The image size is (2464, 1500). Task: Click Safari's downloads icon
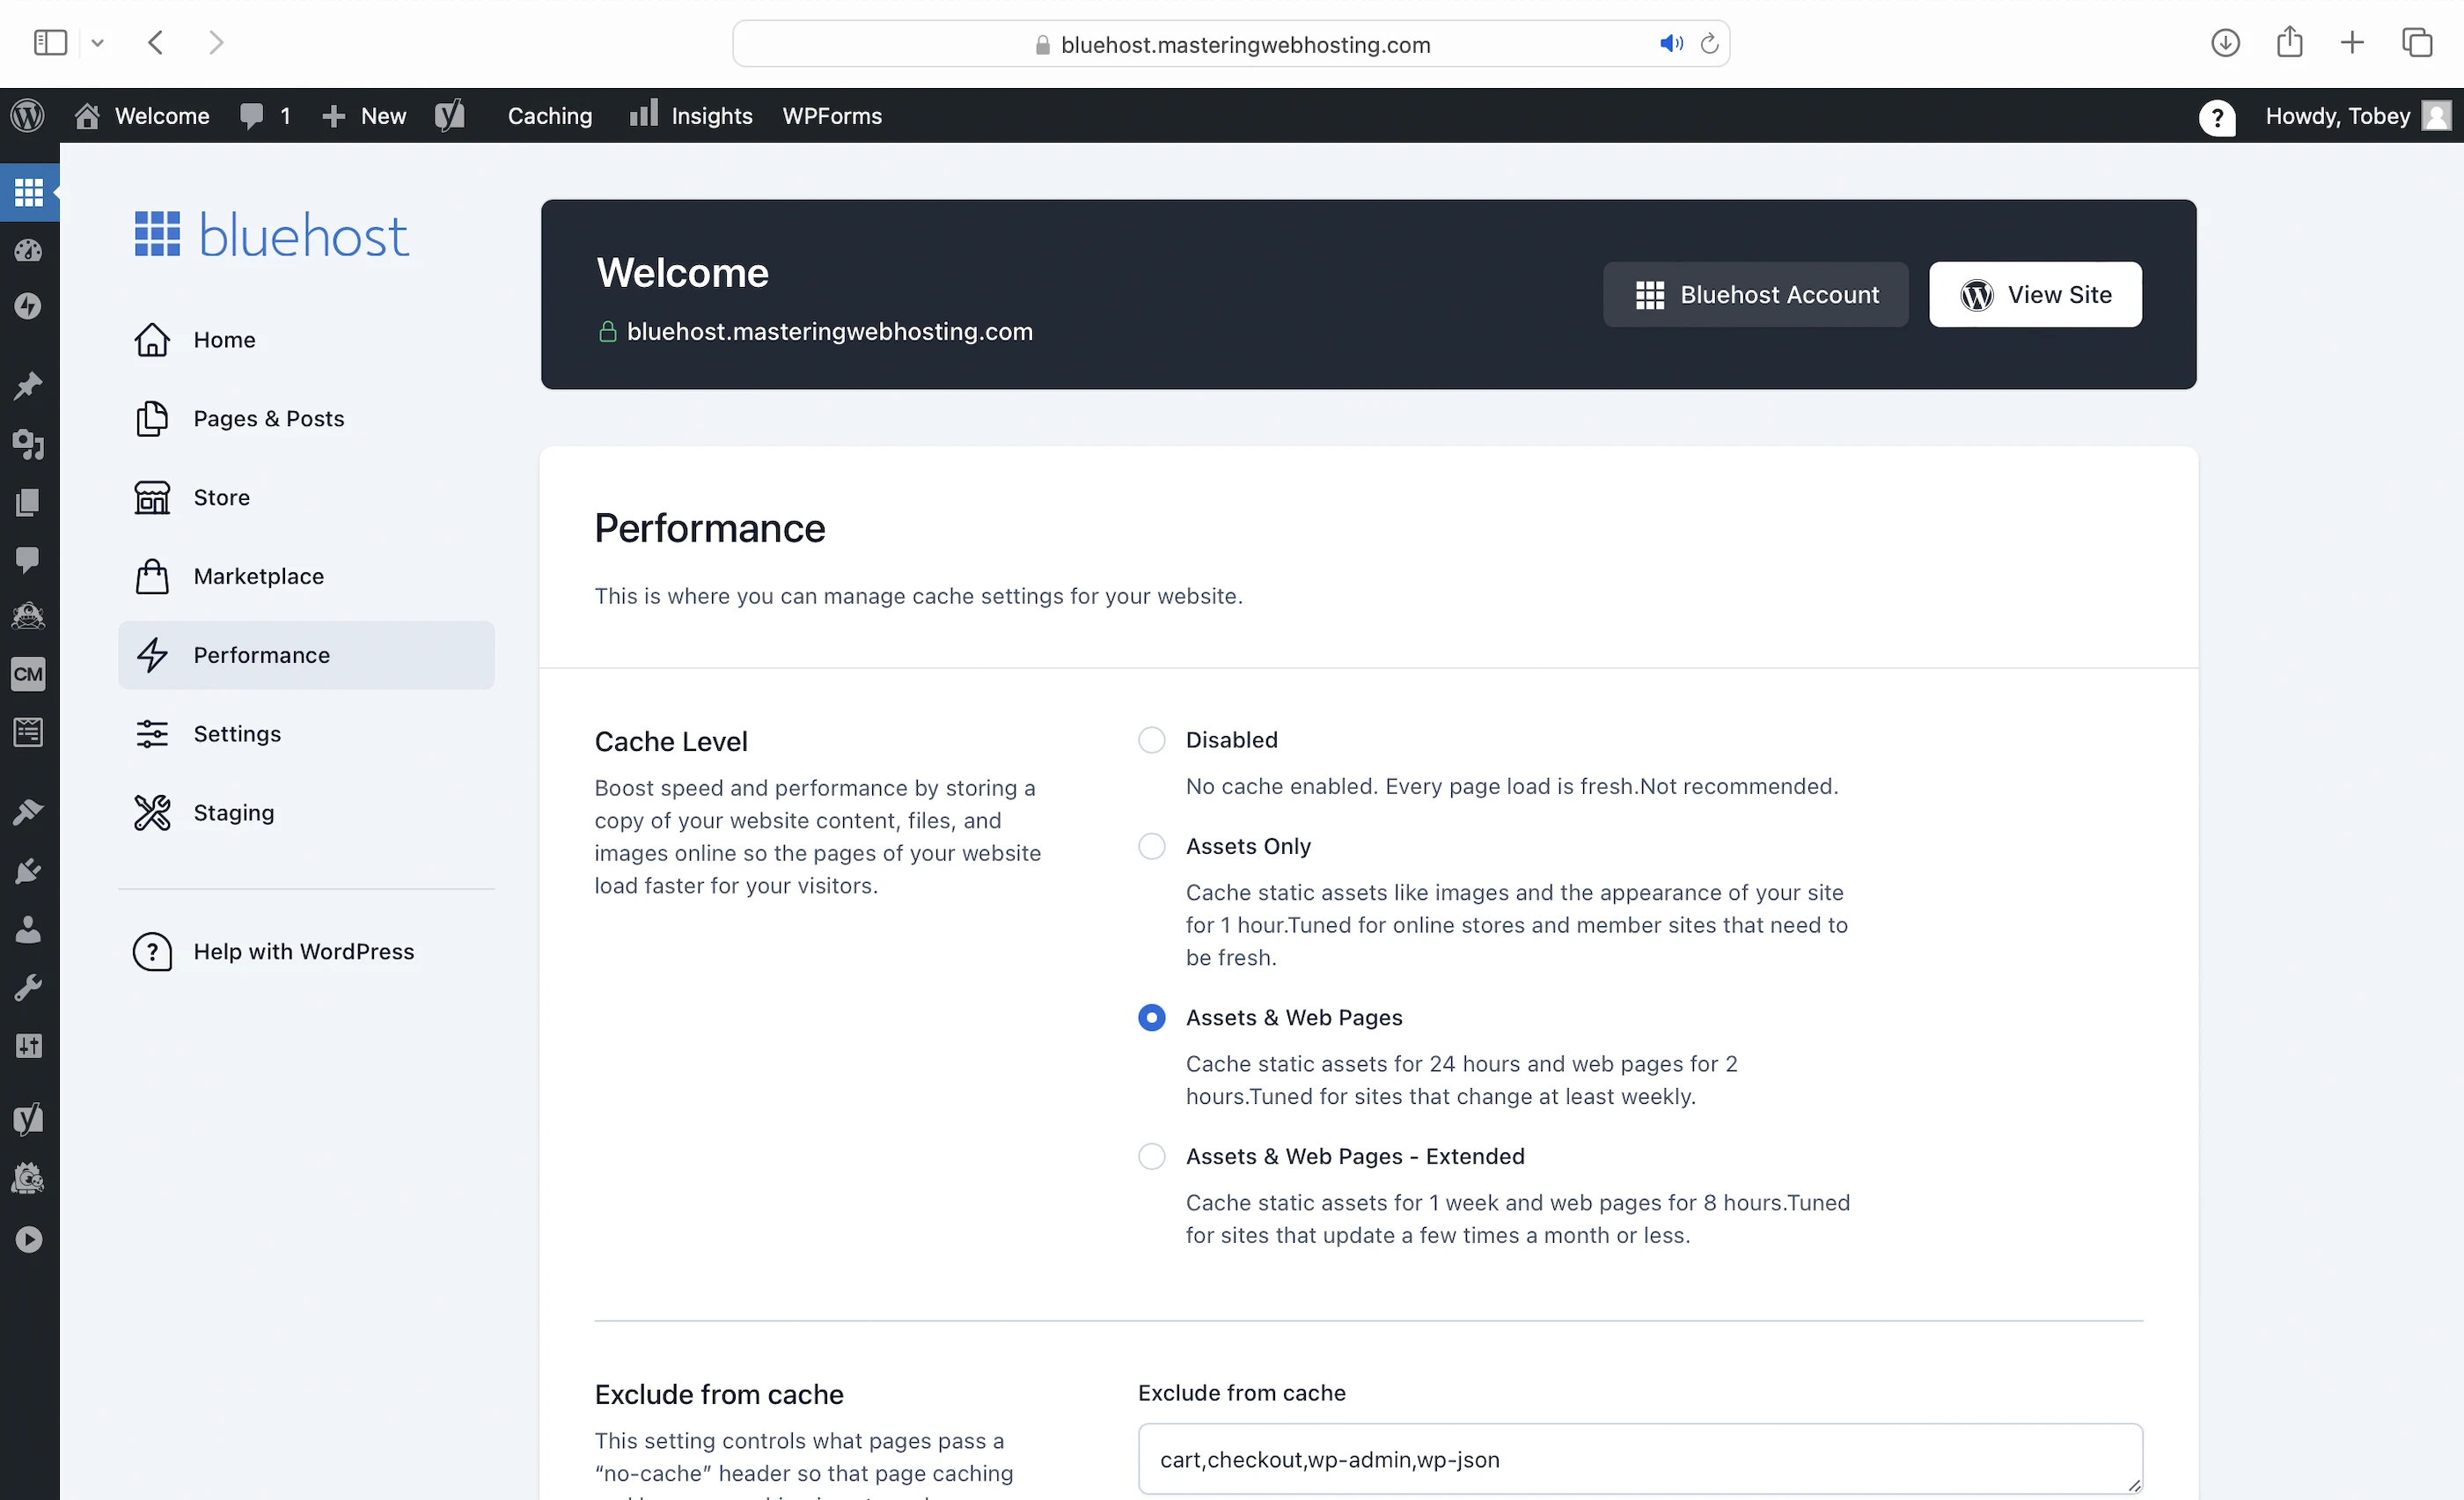2224,43
